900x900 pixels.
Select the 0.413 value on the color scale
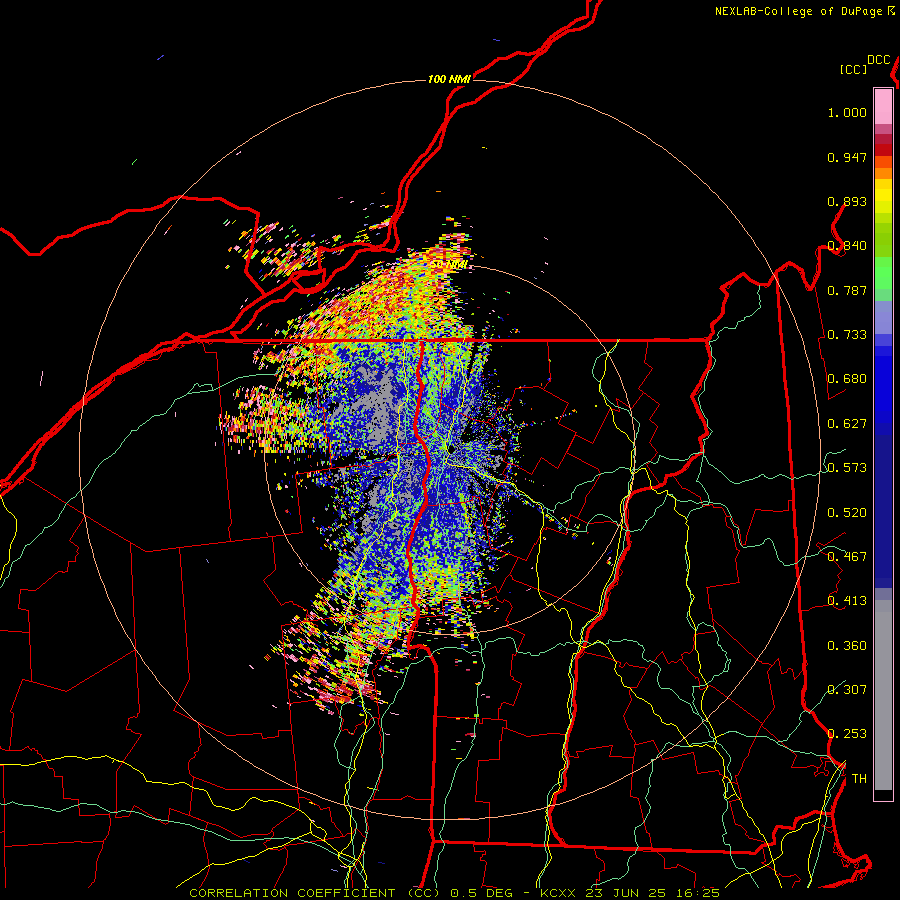point(847,601)
